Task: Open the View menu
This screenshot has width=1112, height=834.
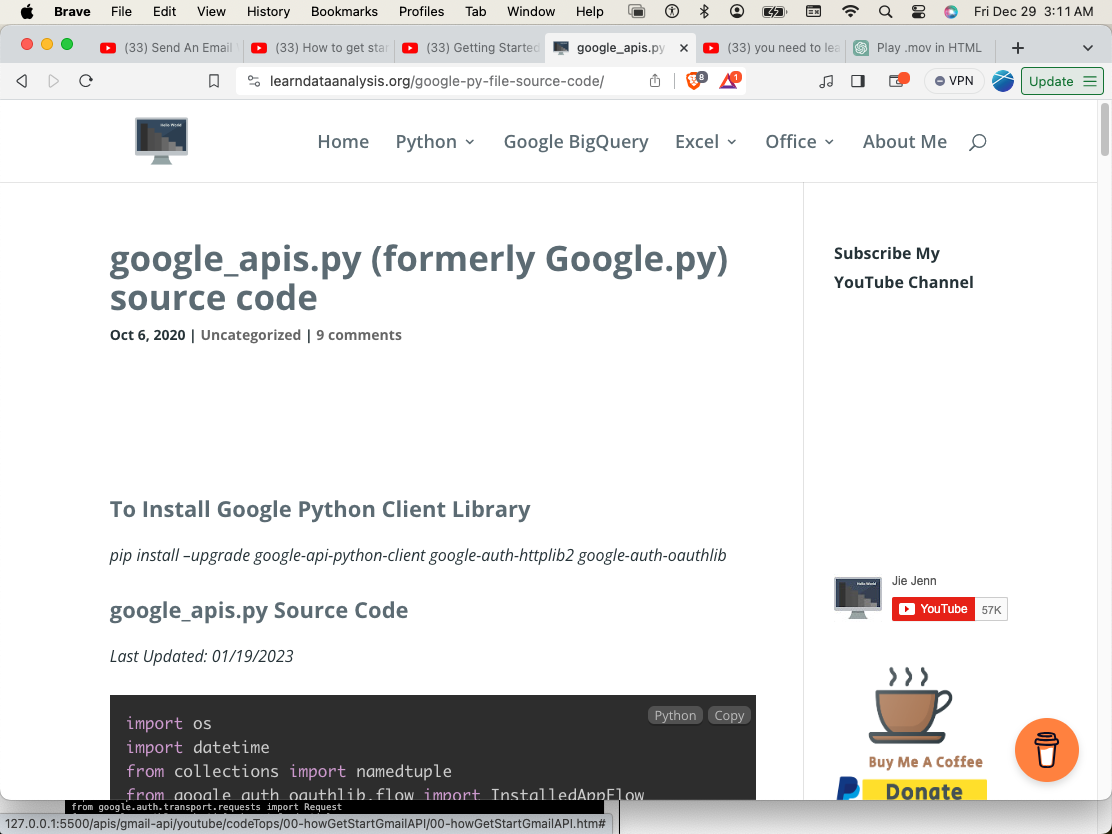Action: tap(211, 11)
